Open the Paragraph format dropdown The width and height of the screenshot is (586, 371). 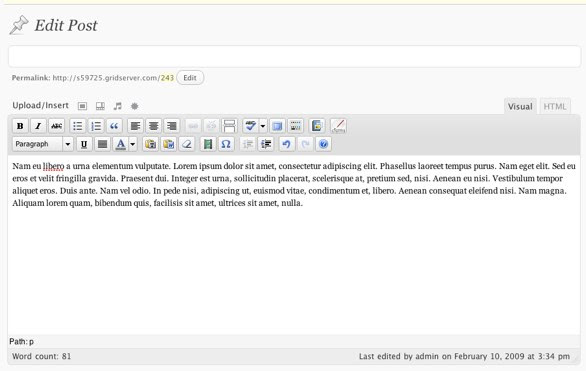tap(43, 144)
